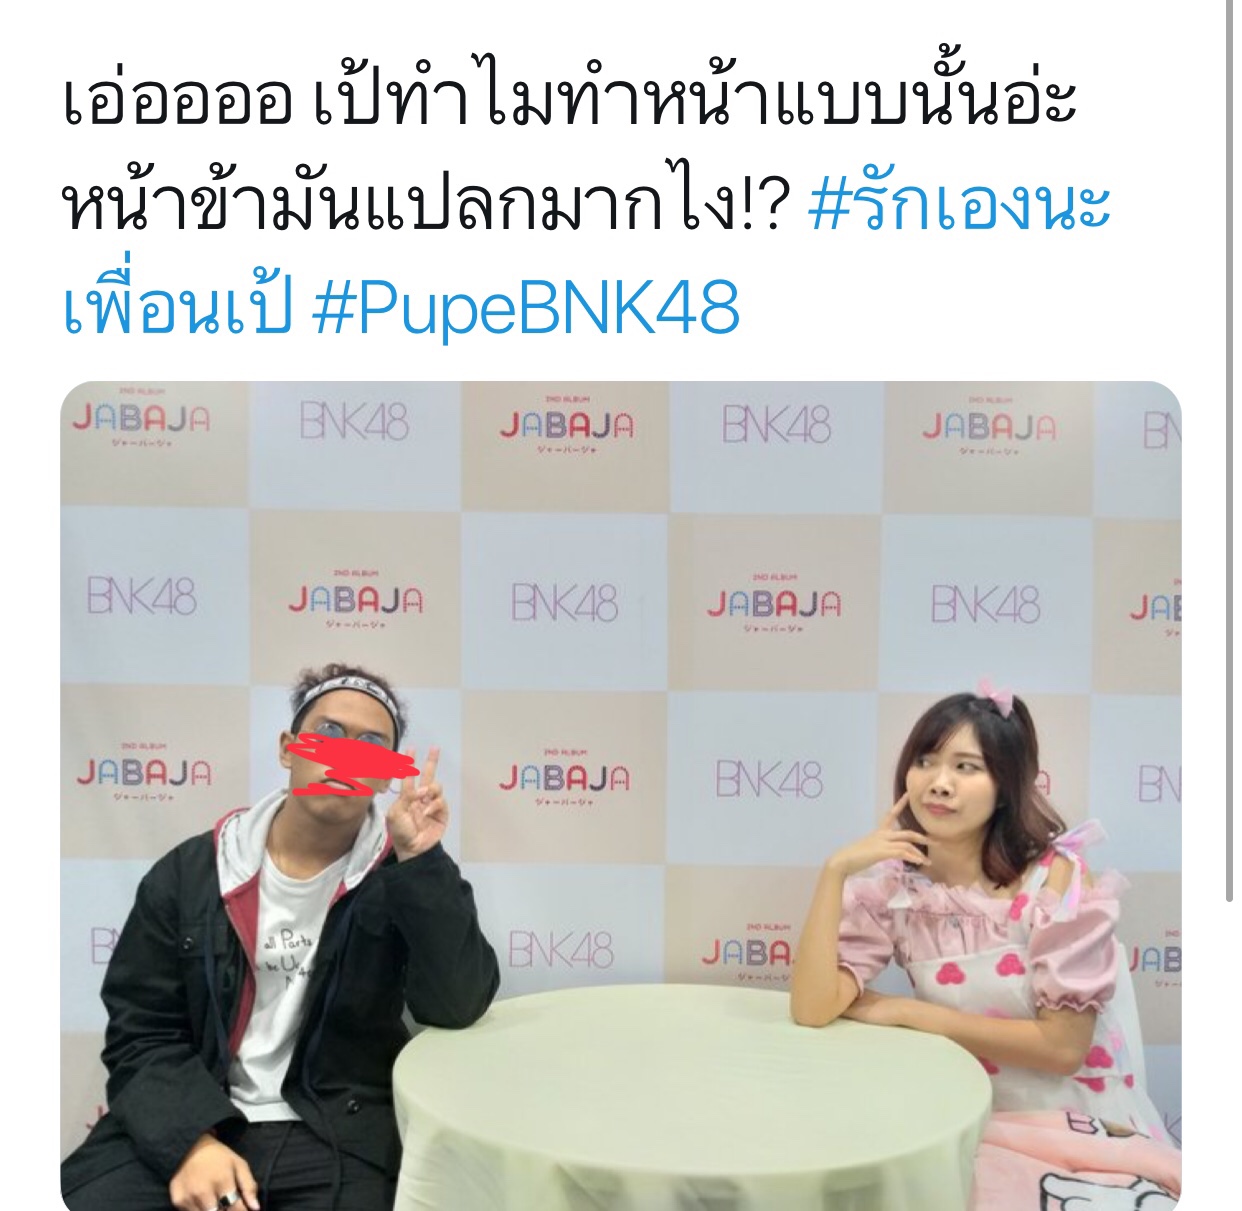Click the vertical scrollbar on right edge
Screen dimensions: 1242x1211
(1228, 450)
